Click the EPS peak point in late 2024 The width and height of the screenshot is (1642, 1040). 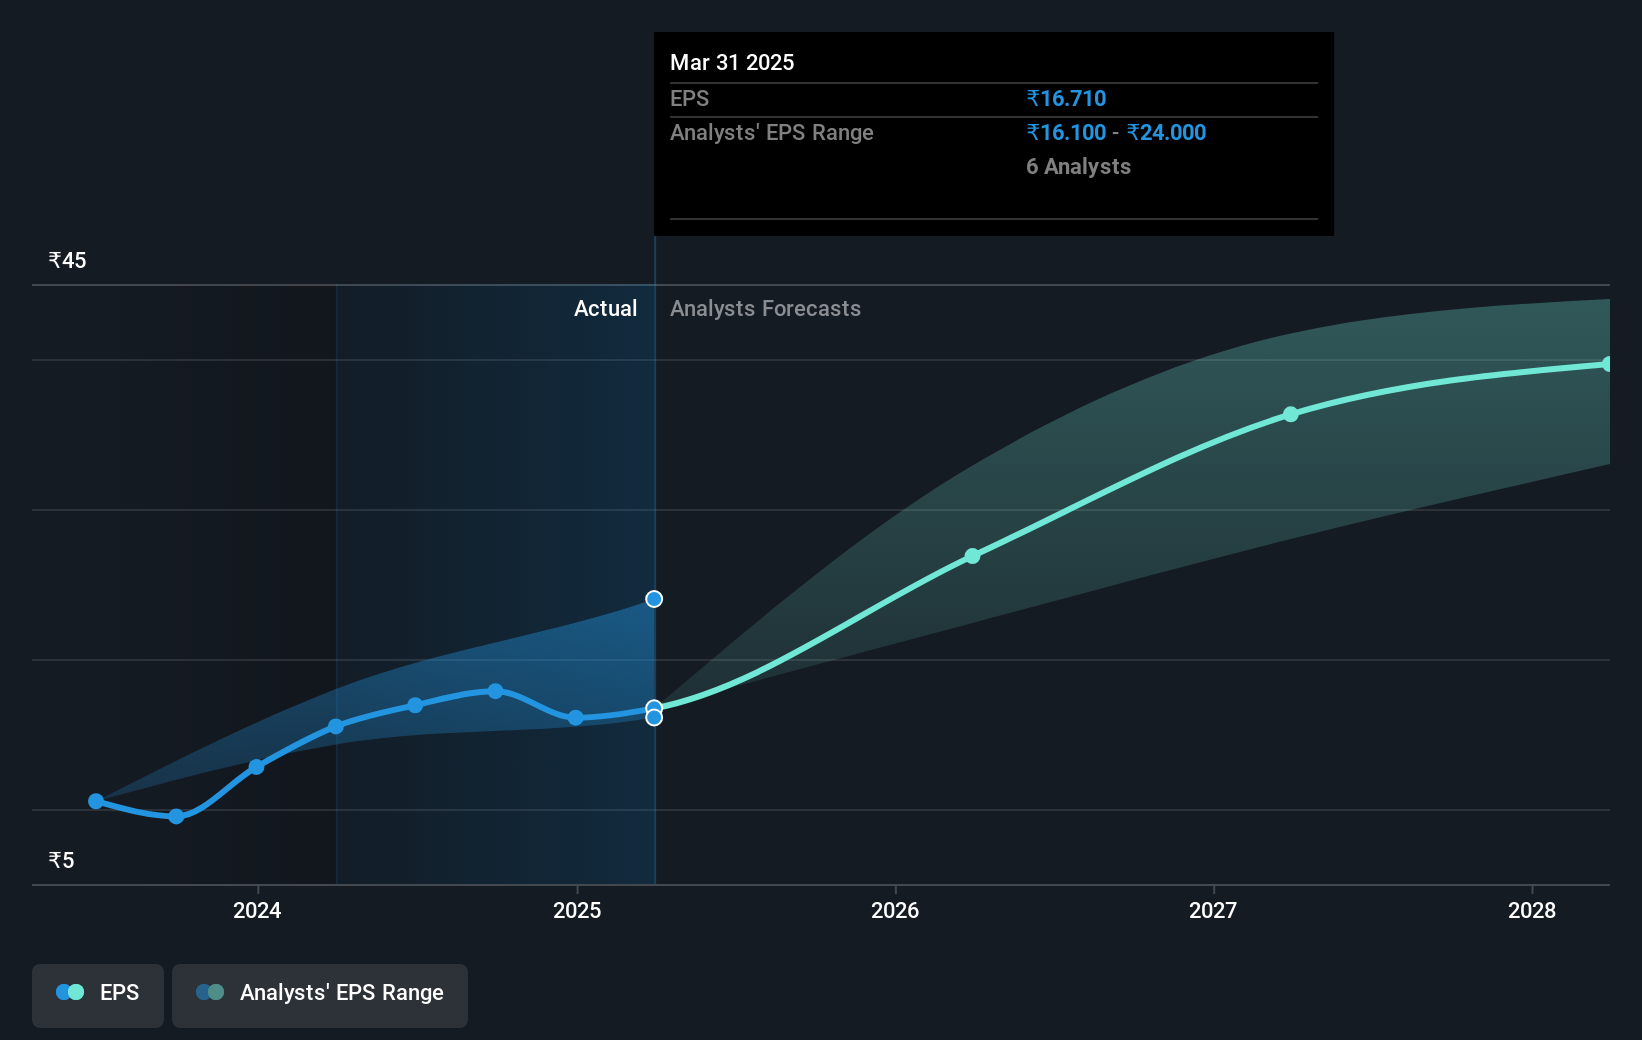tap(496, 691)
